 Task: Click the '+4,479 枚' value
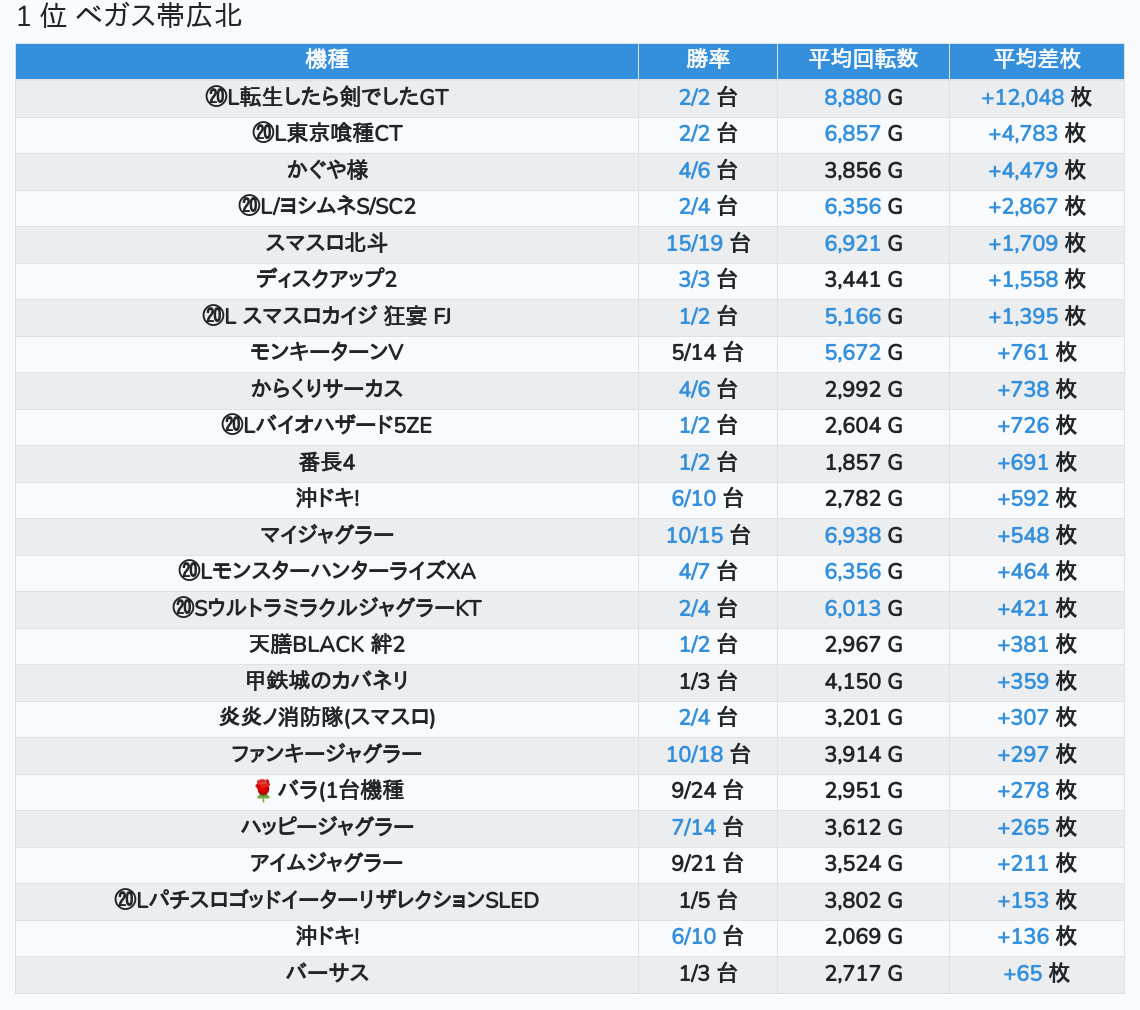point(1037,170)
